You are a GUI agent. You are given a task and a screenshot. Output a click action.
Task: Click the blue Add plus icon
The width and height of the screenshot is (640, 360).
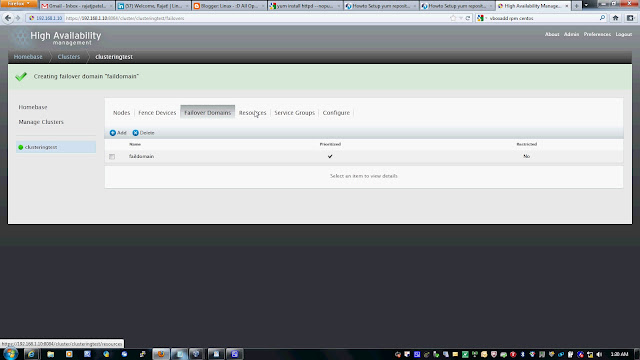[x=113, y=133]
